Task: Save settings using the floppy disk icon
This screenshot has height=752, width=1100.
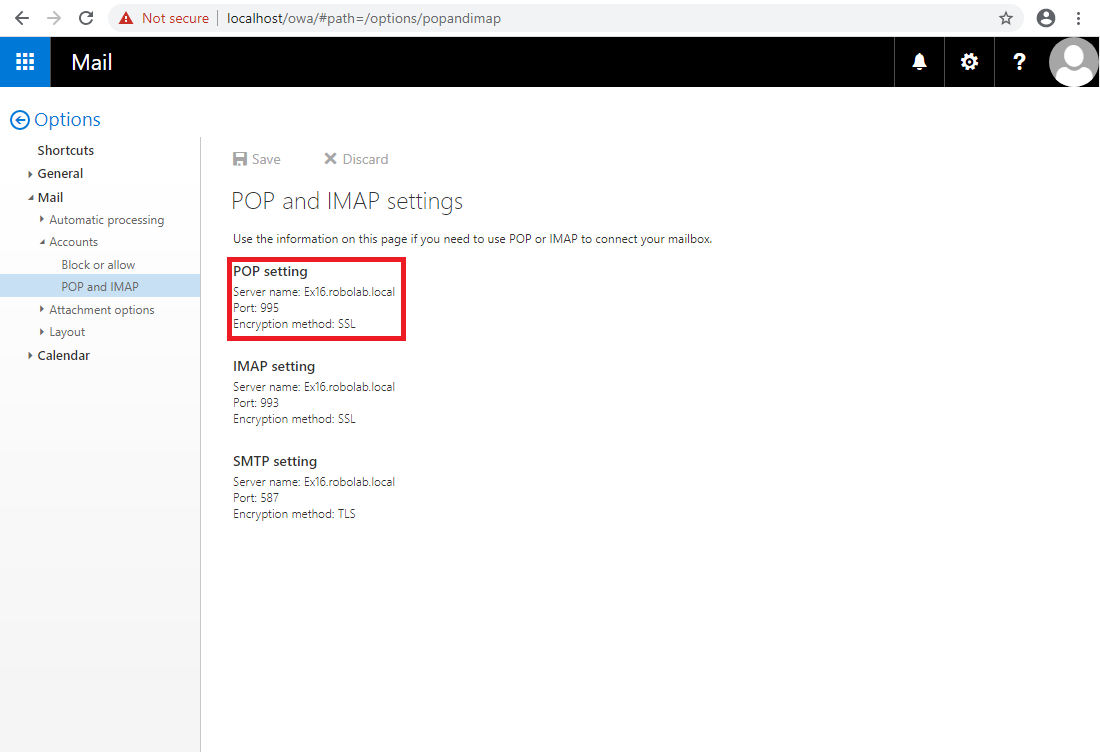Action: 241,158
